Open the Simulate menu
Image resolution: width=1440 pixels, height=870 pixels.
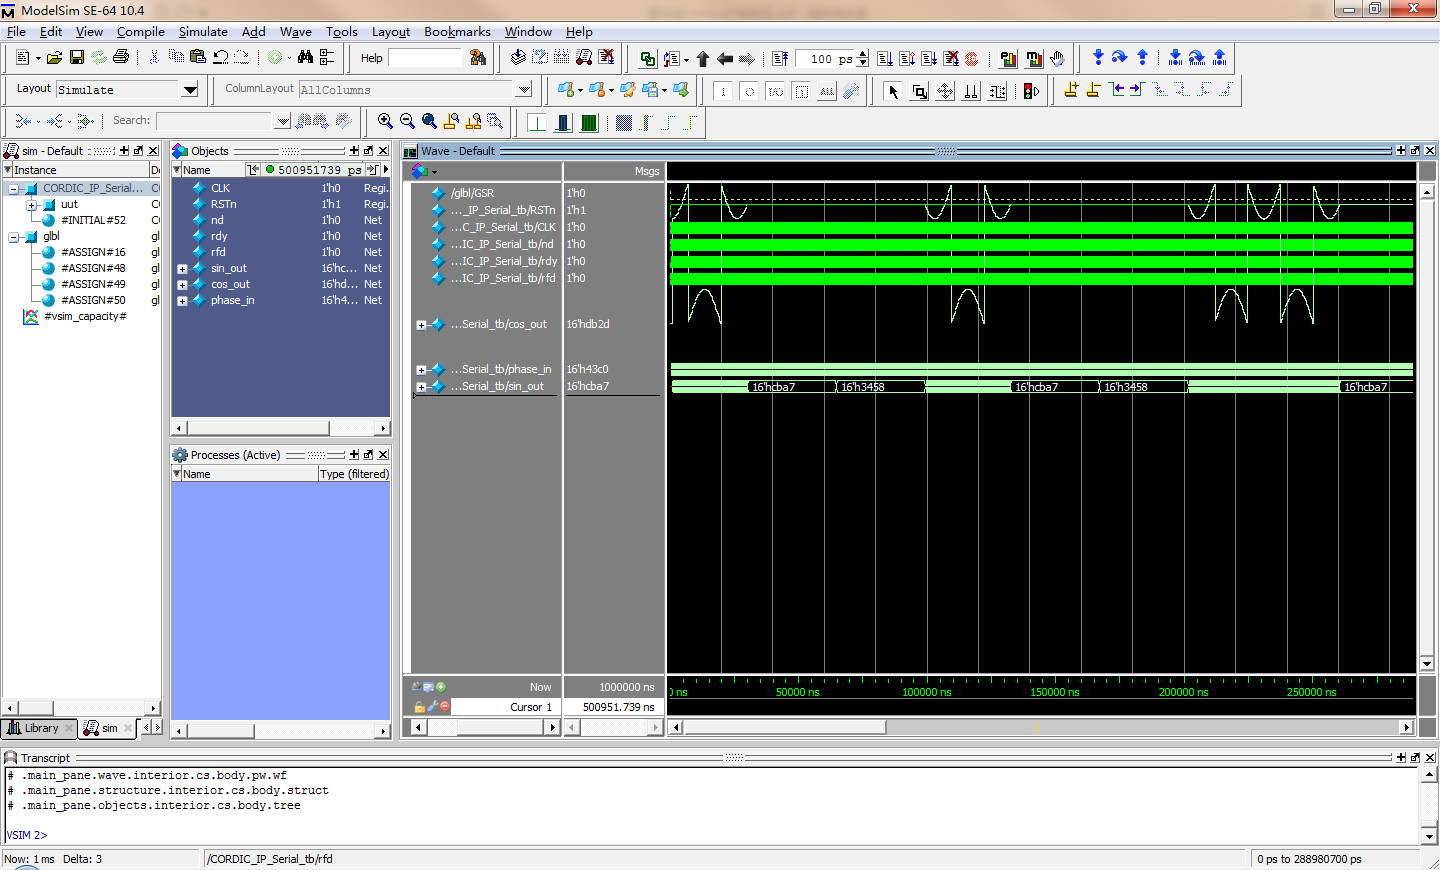203,32
